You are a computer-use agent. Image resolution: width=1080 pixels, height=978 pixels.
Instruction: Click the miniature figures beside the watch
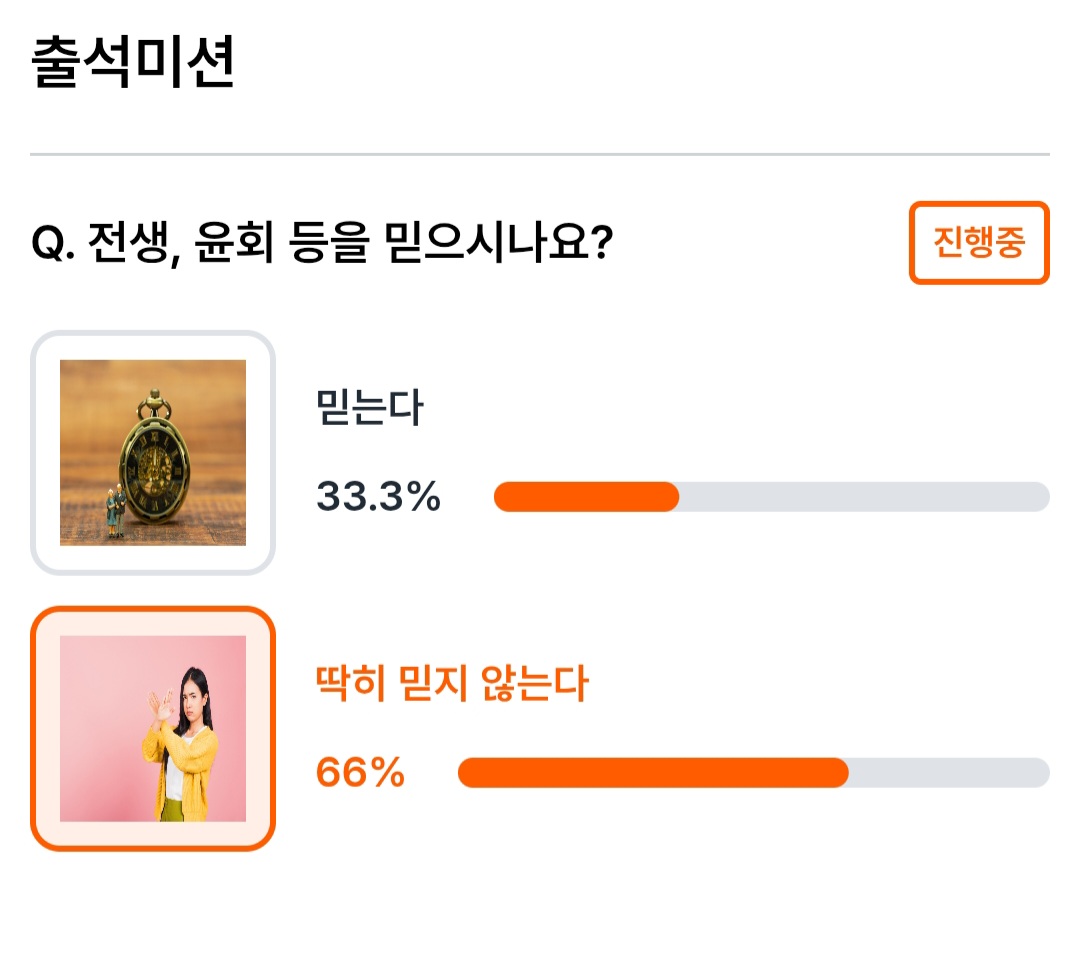click(115, 510)
